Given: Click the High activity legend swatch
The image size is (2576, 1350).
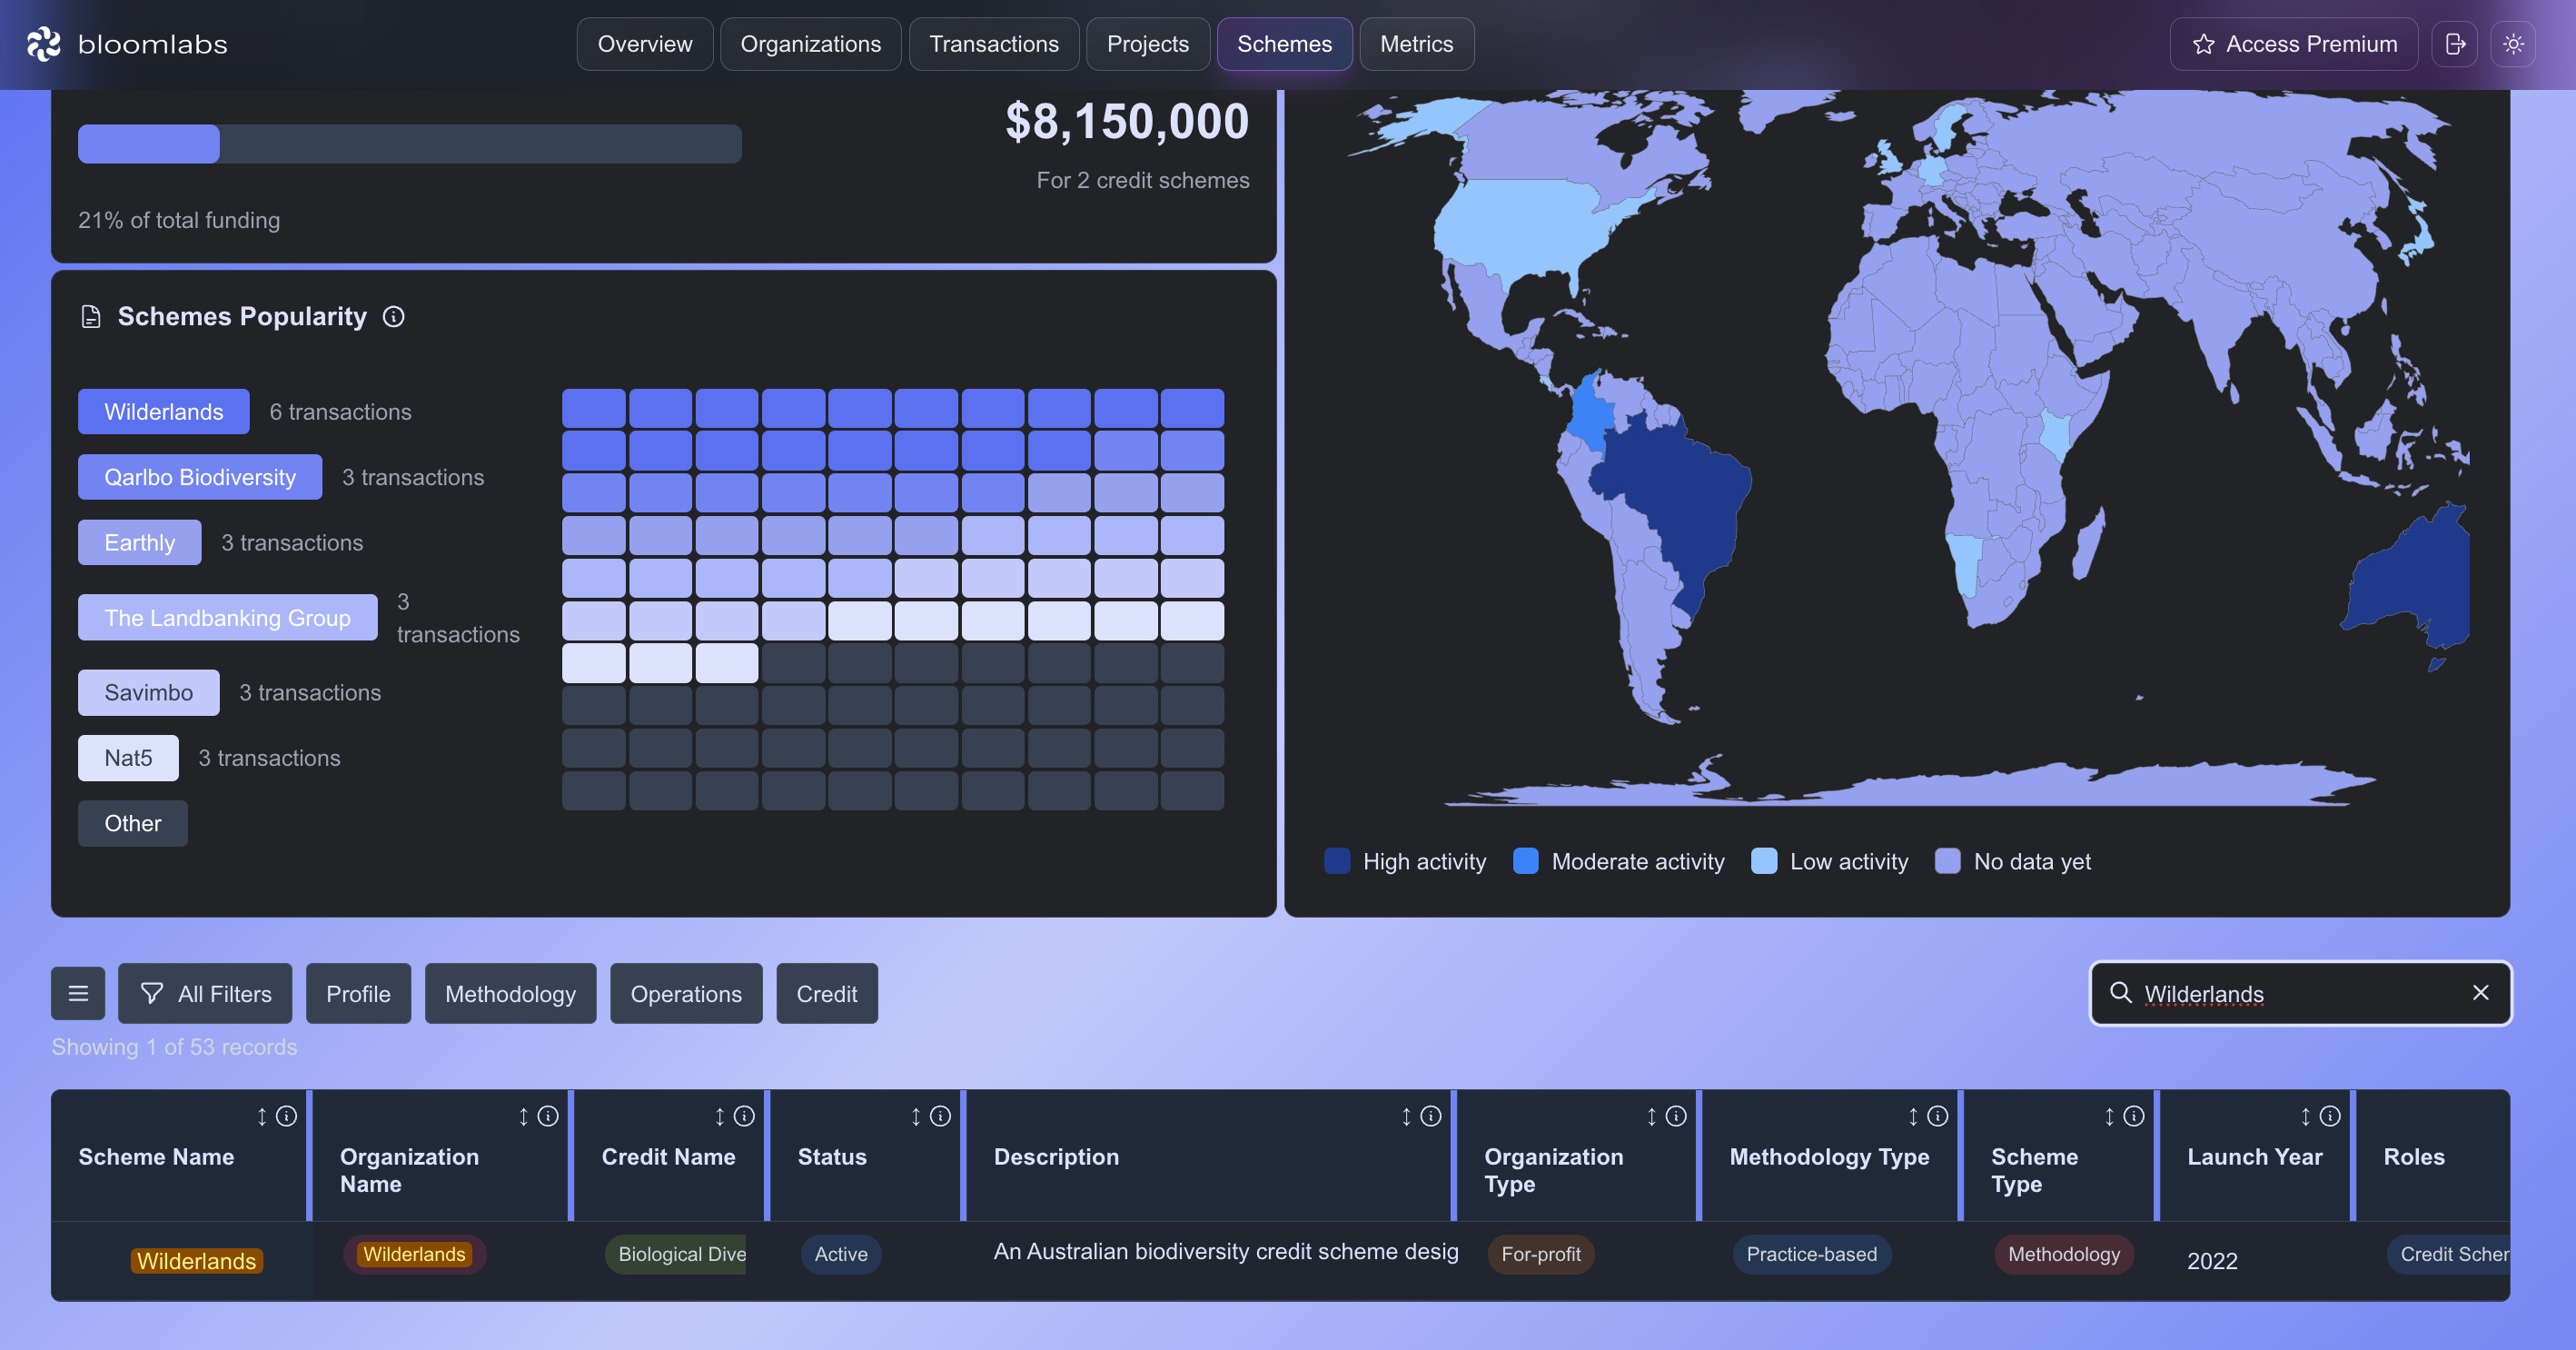Looking at the screenshot, I should (1337, 861).
